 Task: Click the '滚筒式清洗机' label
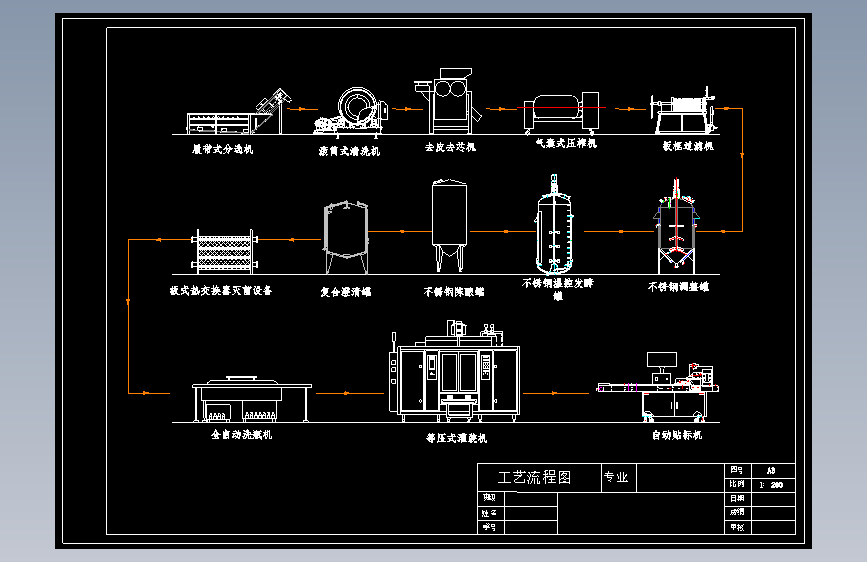pyautogui.click(x=349, y=151)
